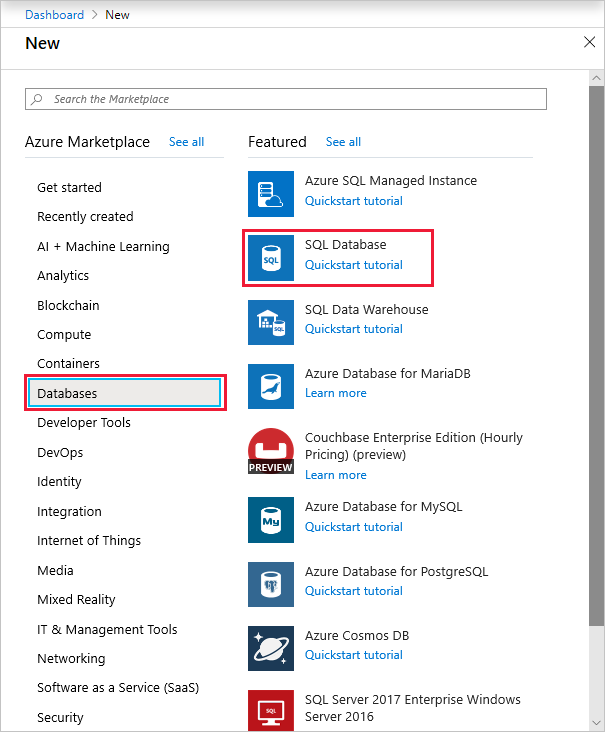Click the SQL Database icon
Viewport: 605px width, 732px height.
271,258
